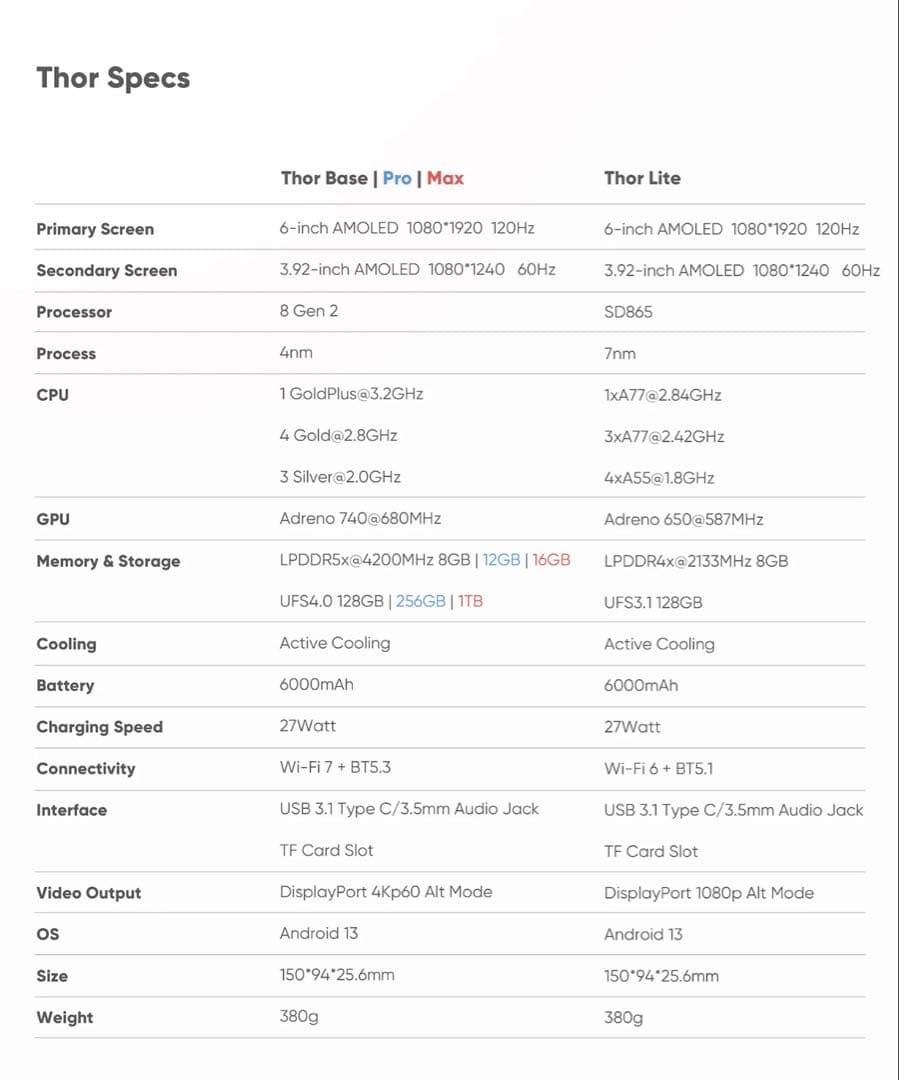Click the Adreno 740@680MHz GPU value
899x1080 pixels.
click(x=360, y=518)
